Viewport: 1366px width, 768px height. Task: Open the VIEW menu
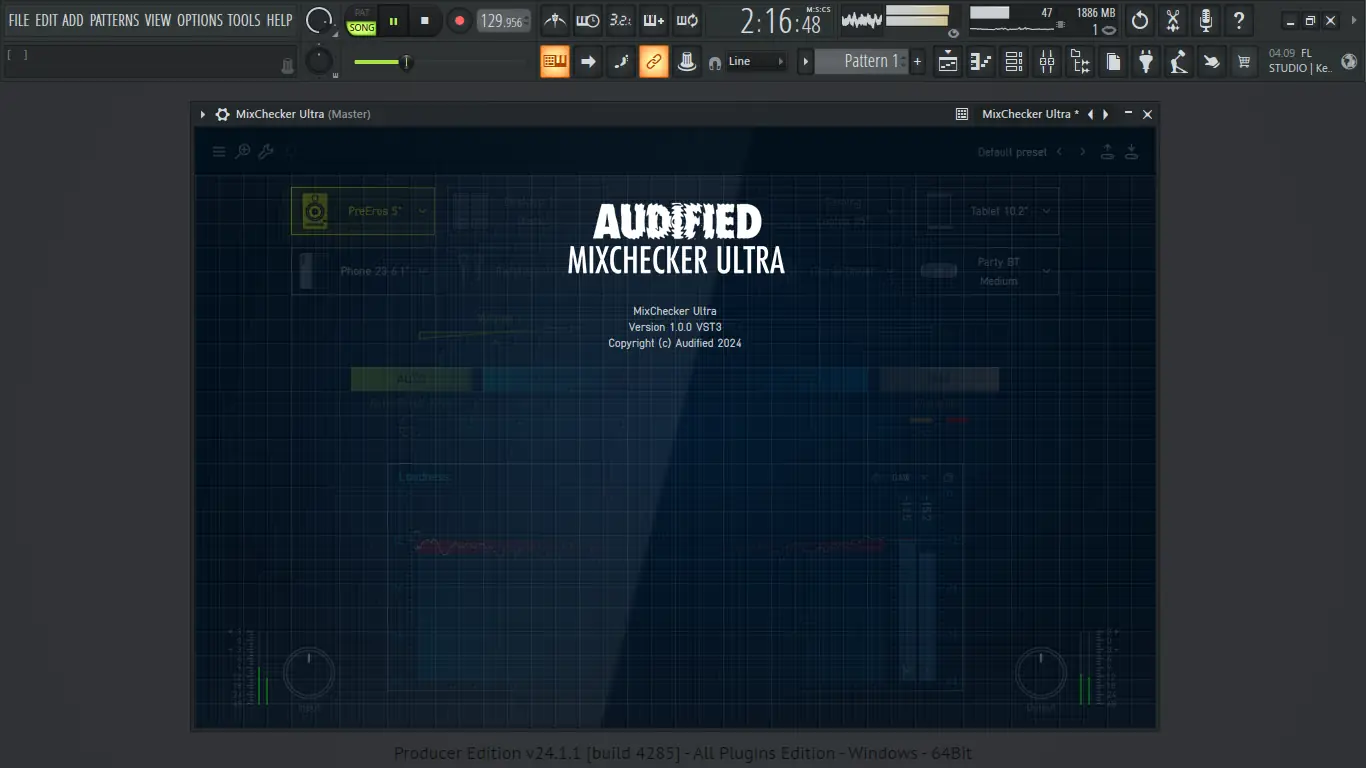pyautogui.click(x=158, y=20)
